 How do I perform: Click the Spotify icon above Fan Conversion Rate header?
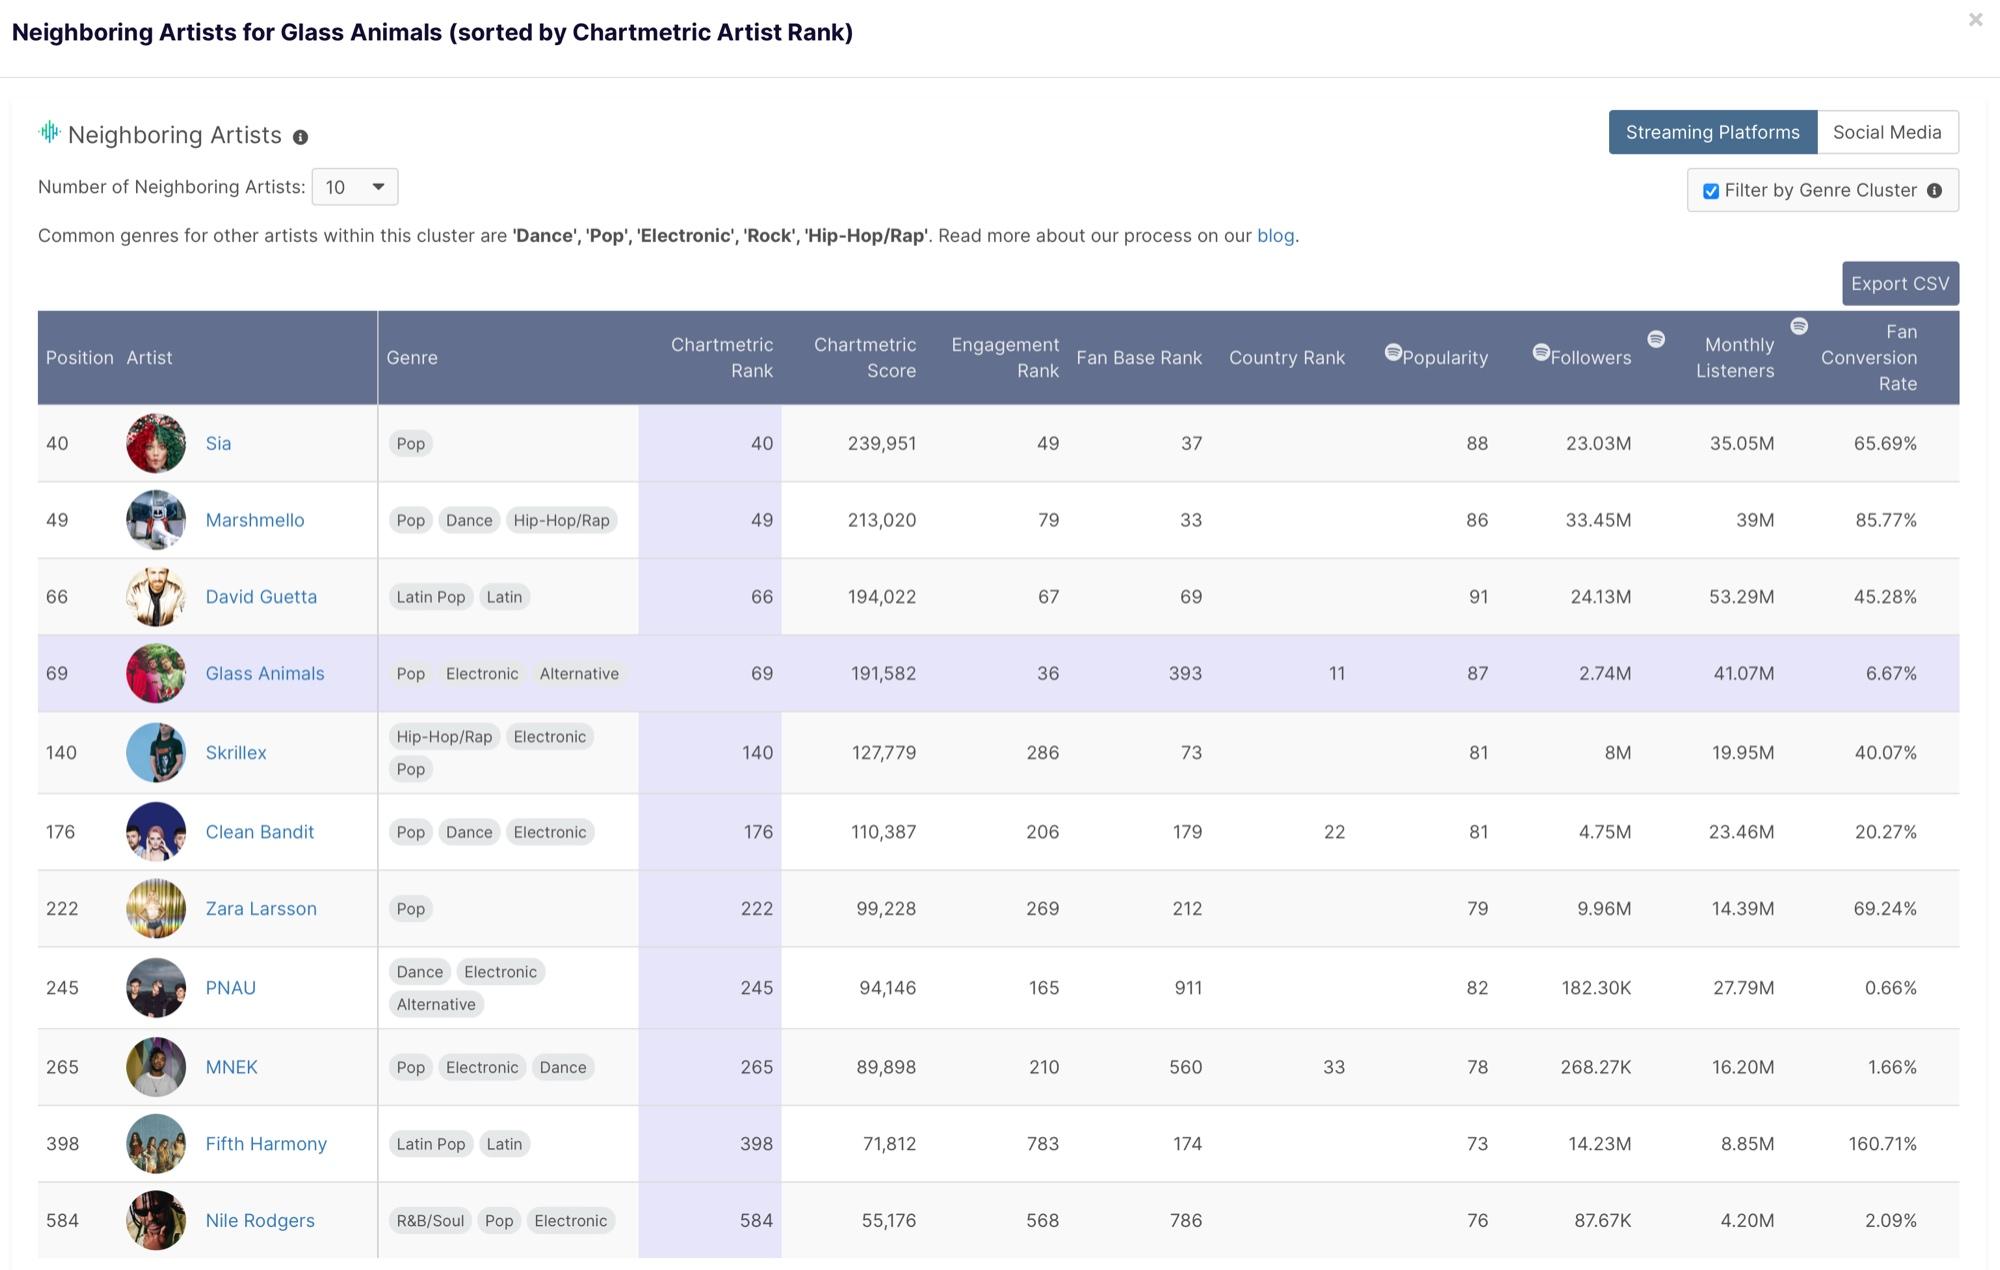(x=1799, y=326)
